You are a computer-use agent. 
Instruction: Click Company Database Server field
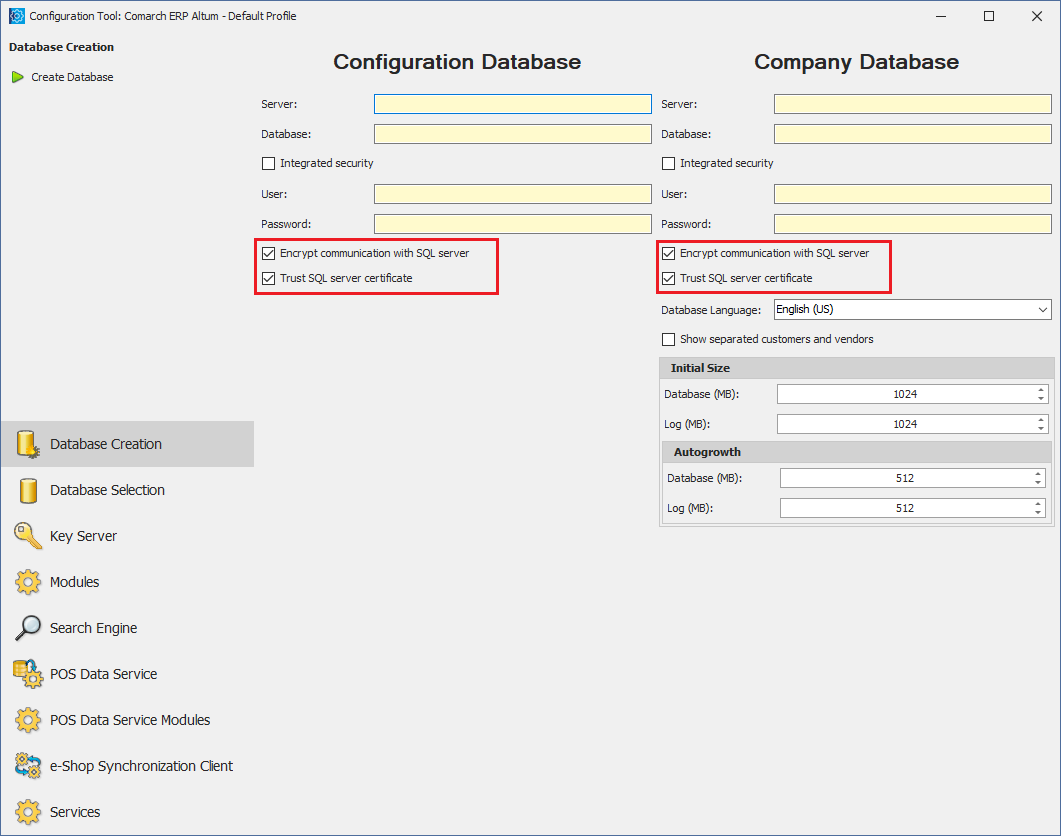pyautogui.click(x=913, y=104)
